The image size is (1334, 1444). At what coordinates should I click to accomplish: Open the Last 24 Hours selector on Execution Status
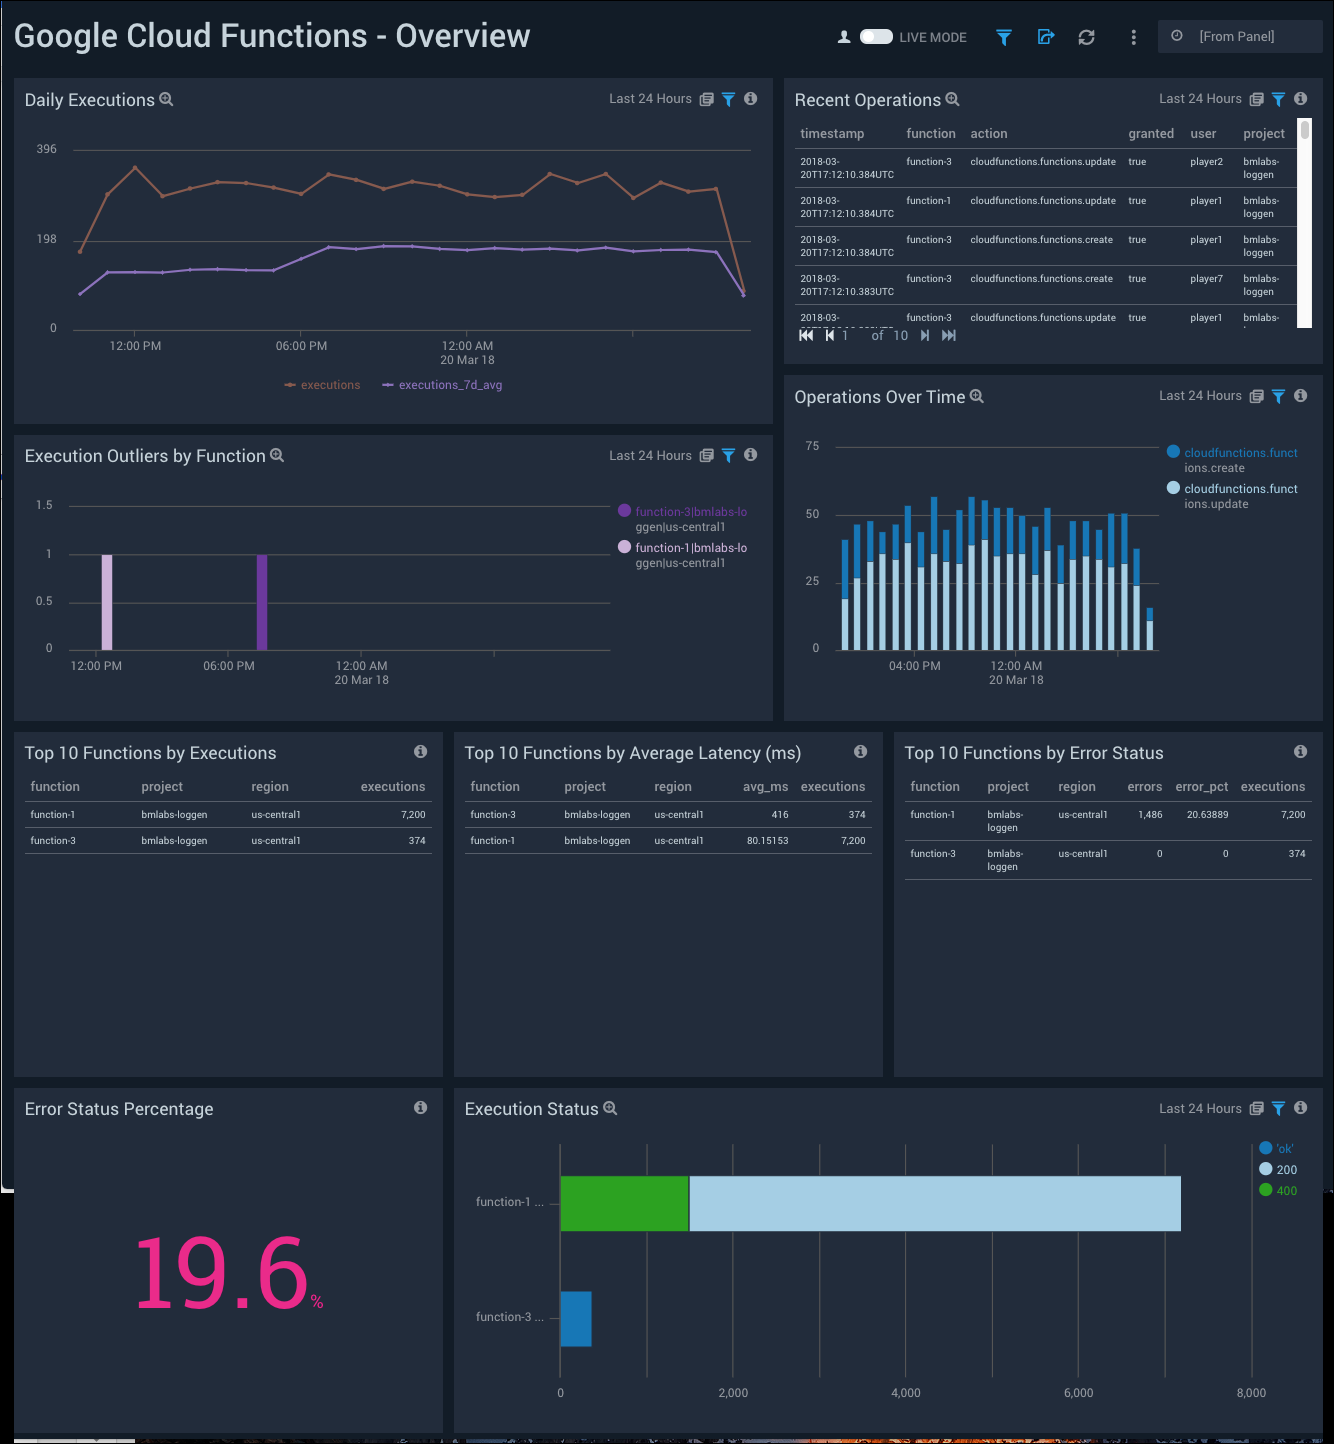click(x=1200, y=1108)
